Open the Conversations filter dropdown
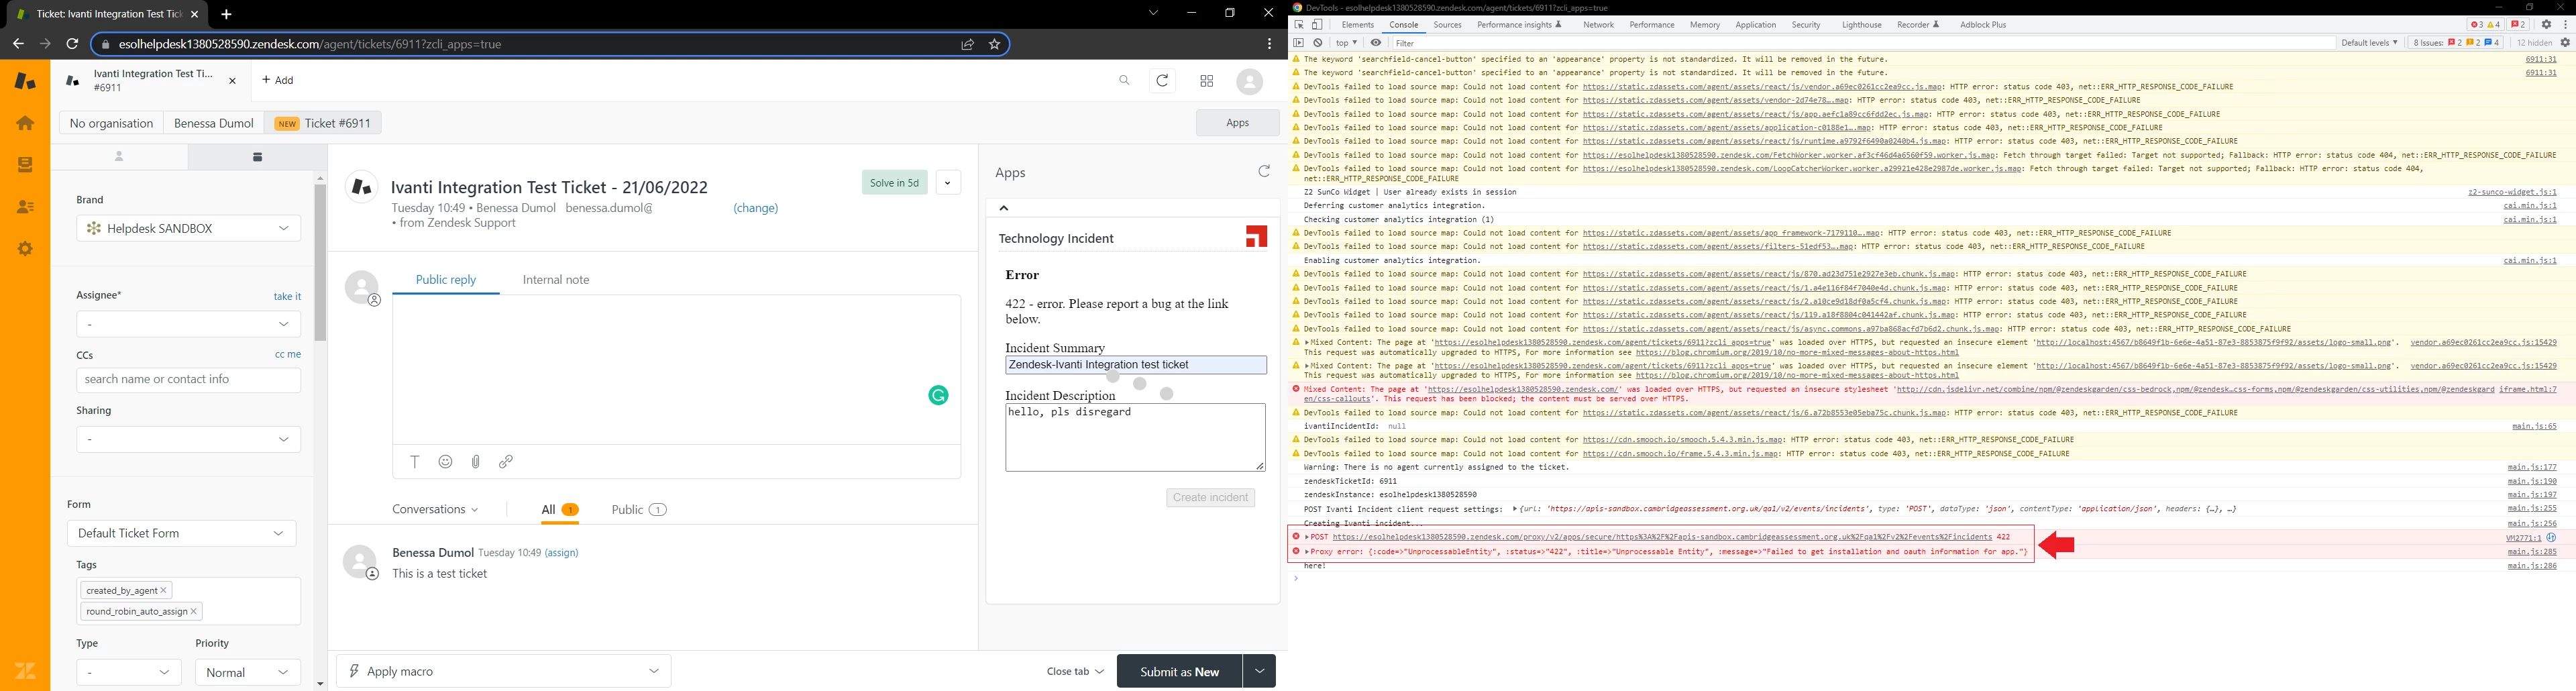 (435, 509)
